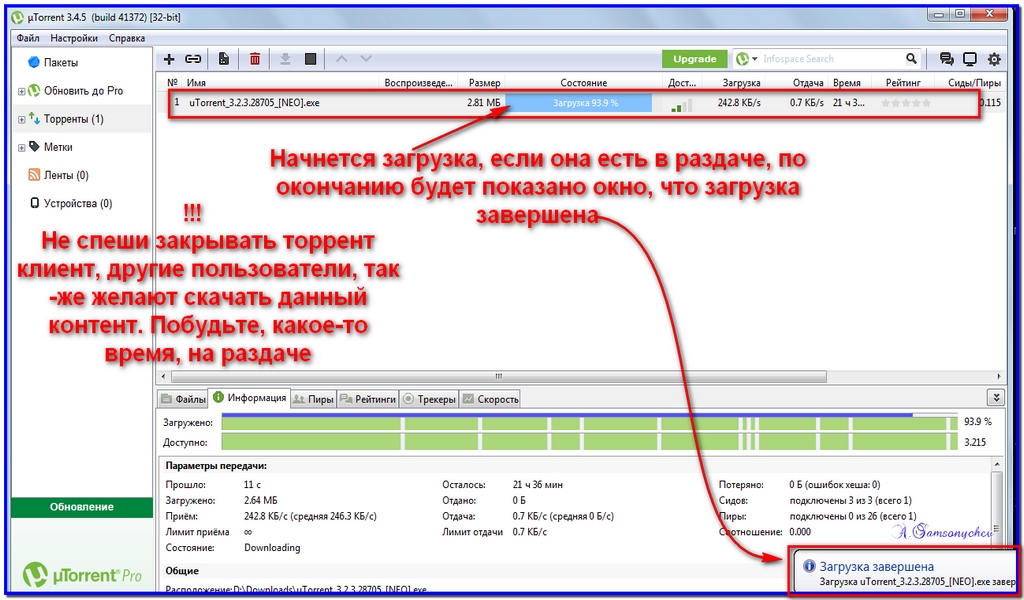Click the rating stars of the torrent
Screen dimensions: 1024x600
click(x=905, y=103)
